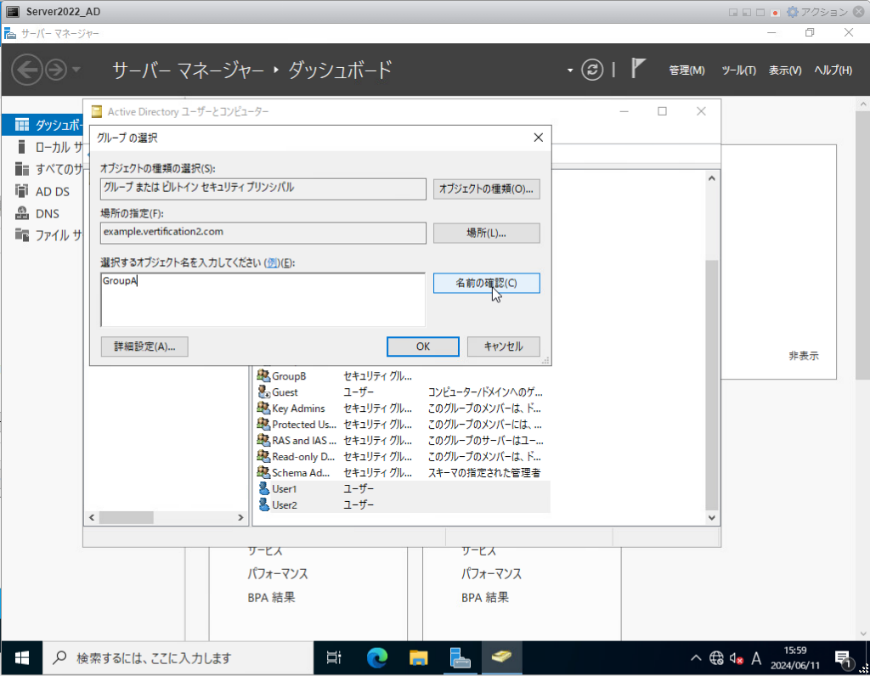This screenshot has width=870, height=676.
Task: Open the Windows Start menu
Action: point(22,658)
